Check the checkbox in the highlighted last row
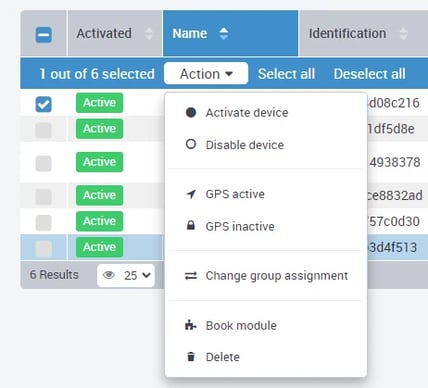Screen dimensions: 428x388 coord(44,248)
